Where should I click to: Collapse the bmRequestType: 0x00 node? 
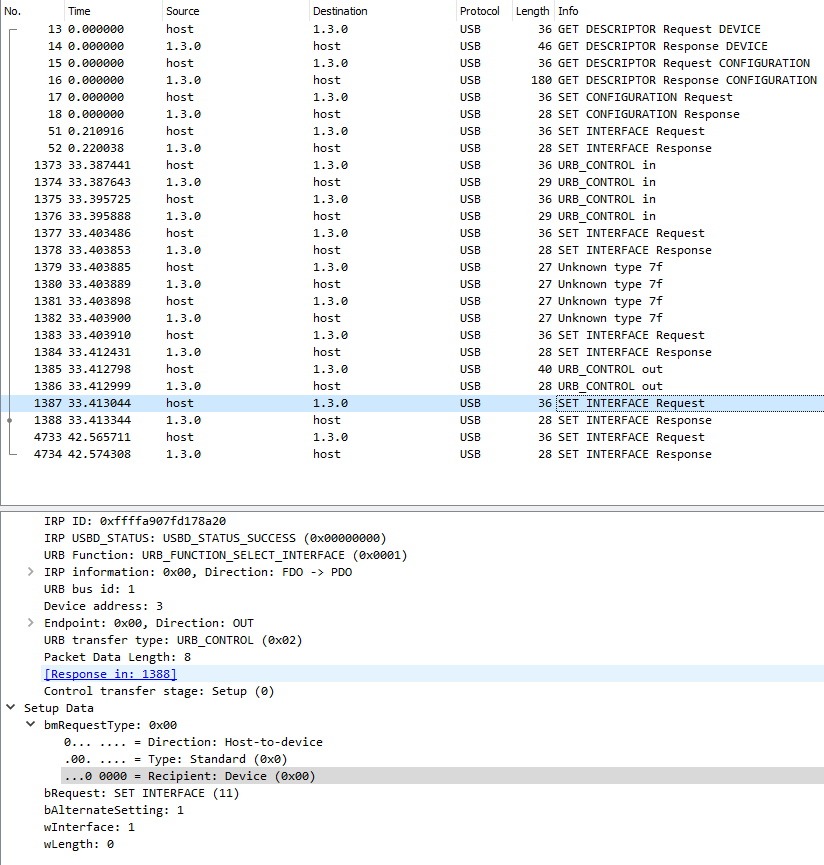(x=31, y=724)
